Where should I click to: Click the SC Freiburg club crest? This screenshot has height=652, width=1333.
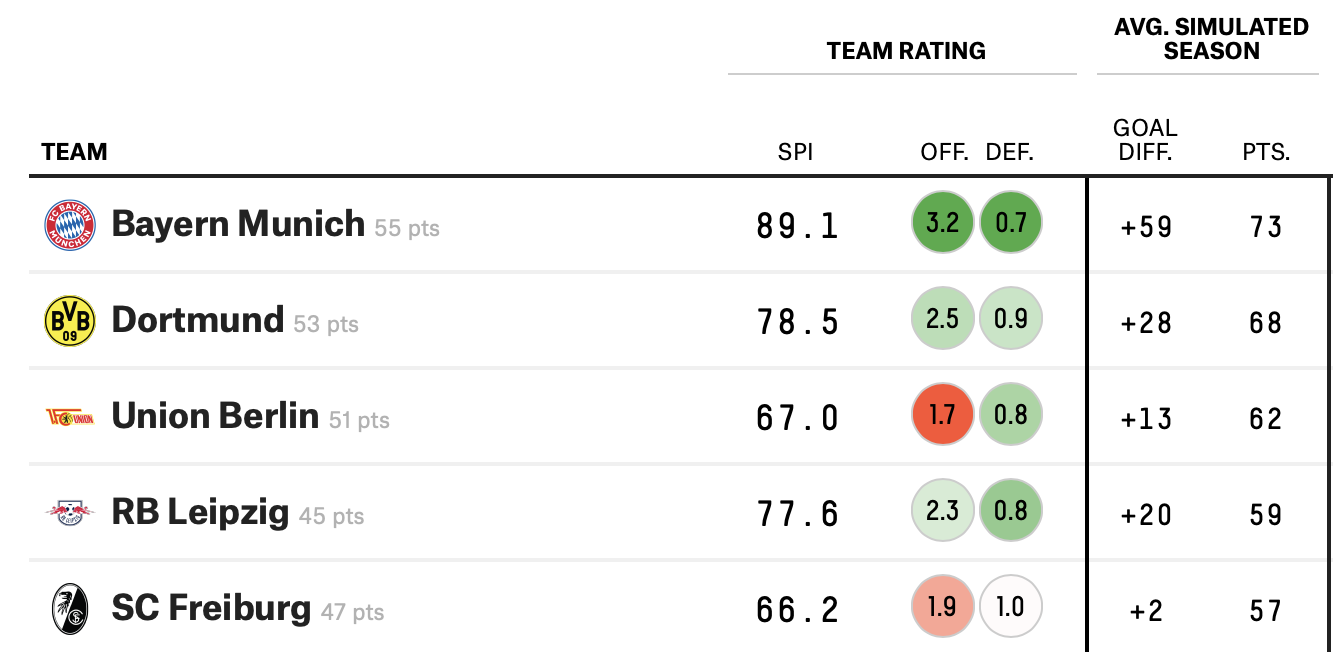click(x=70, y=609)
